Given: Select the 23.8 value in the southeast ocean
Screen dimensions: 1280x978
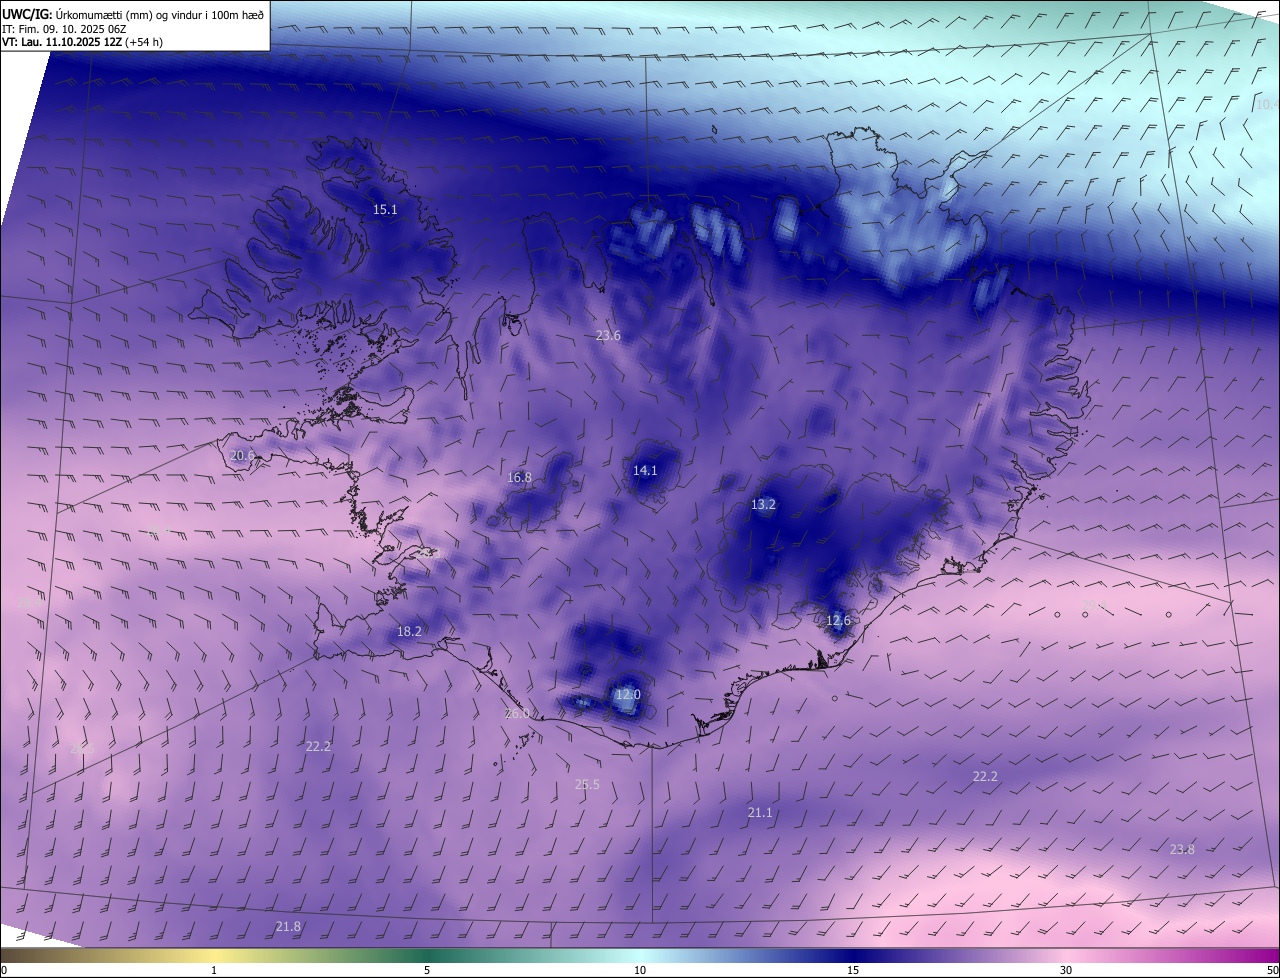Looking at the screenshot, I should tap(1182, 850).
